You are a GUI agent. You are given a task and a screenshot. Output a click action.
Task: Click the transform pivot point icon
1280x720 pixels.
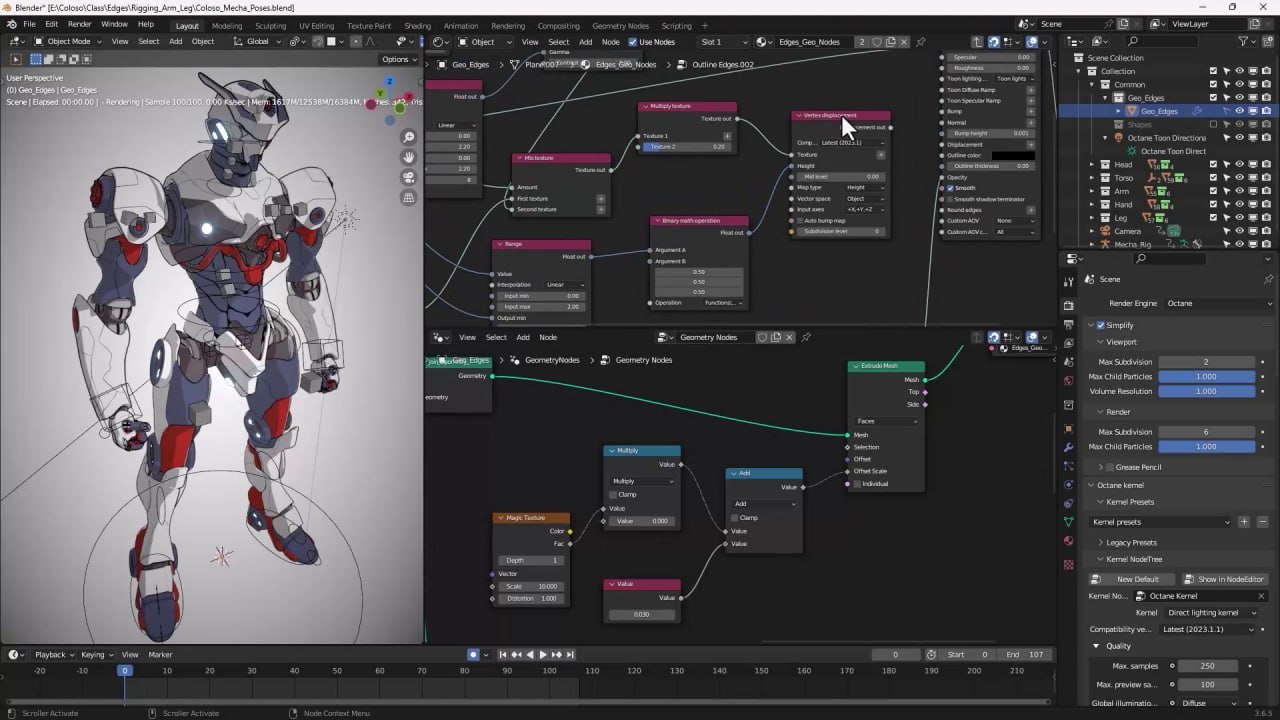296,41
